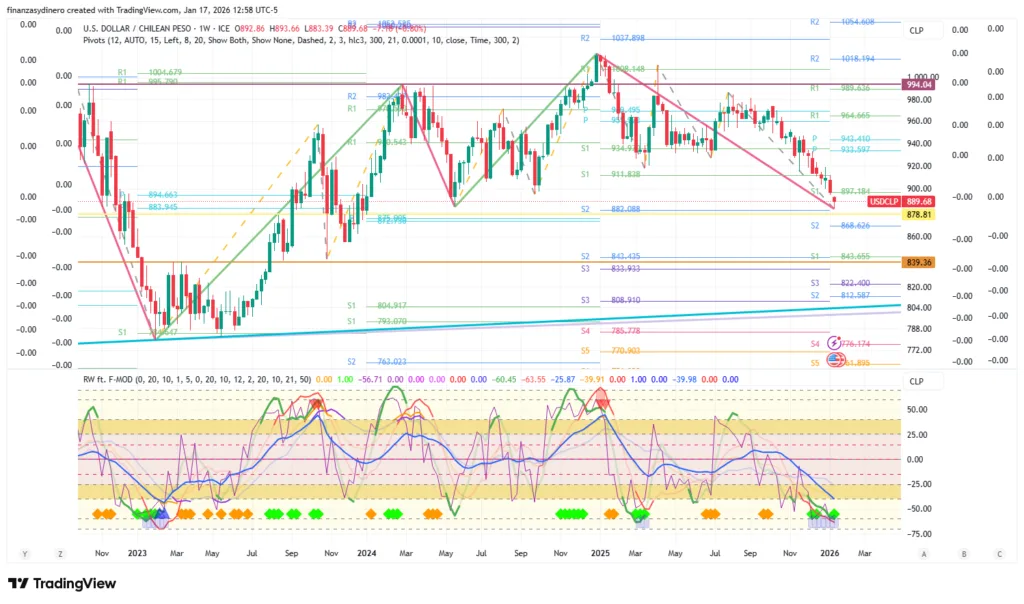The width and height of the screenshot is (1024, 604).
Task: Select the yellow 878.81 price level label
Action: [x=918, y=215]
